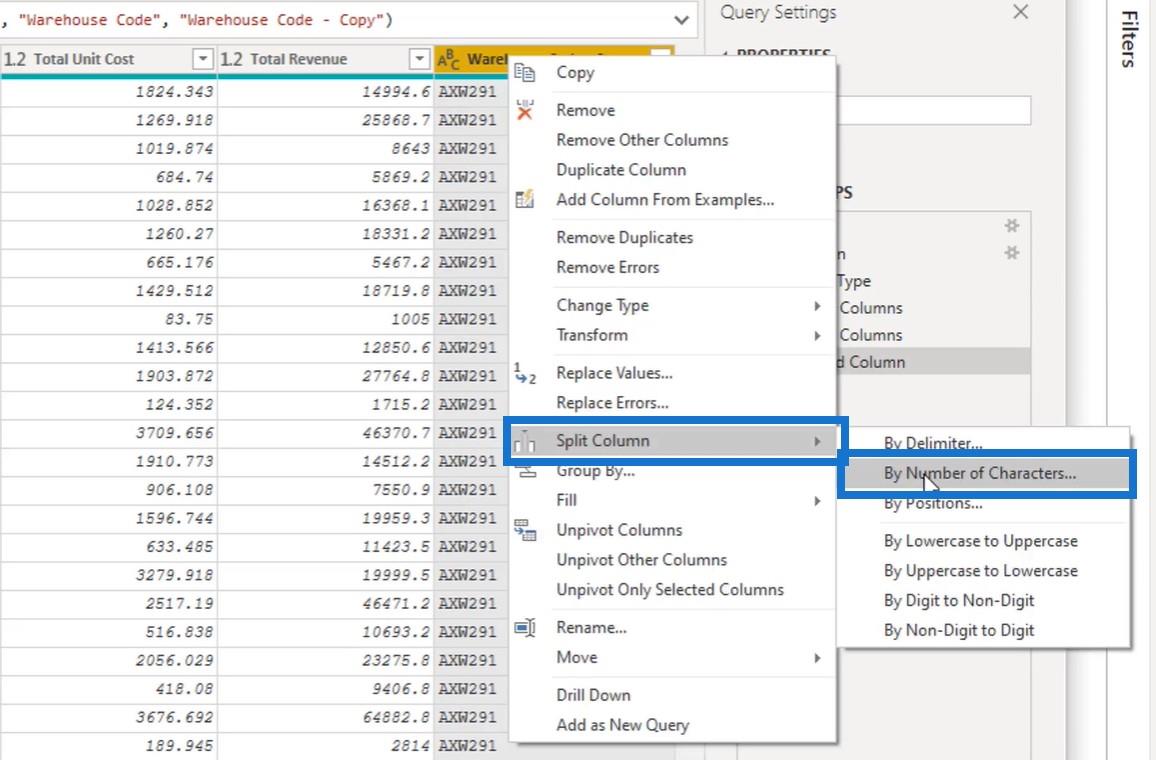1156x760 pixels.
Task: Split By Lowercase to Uppercase
Action: [x=981, y=541]
